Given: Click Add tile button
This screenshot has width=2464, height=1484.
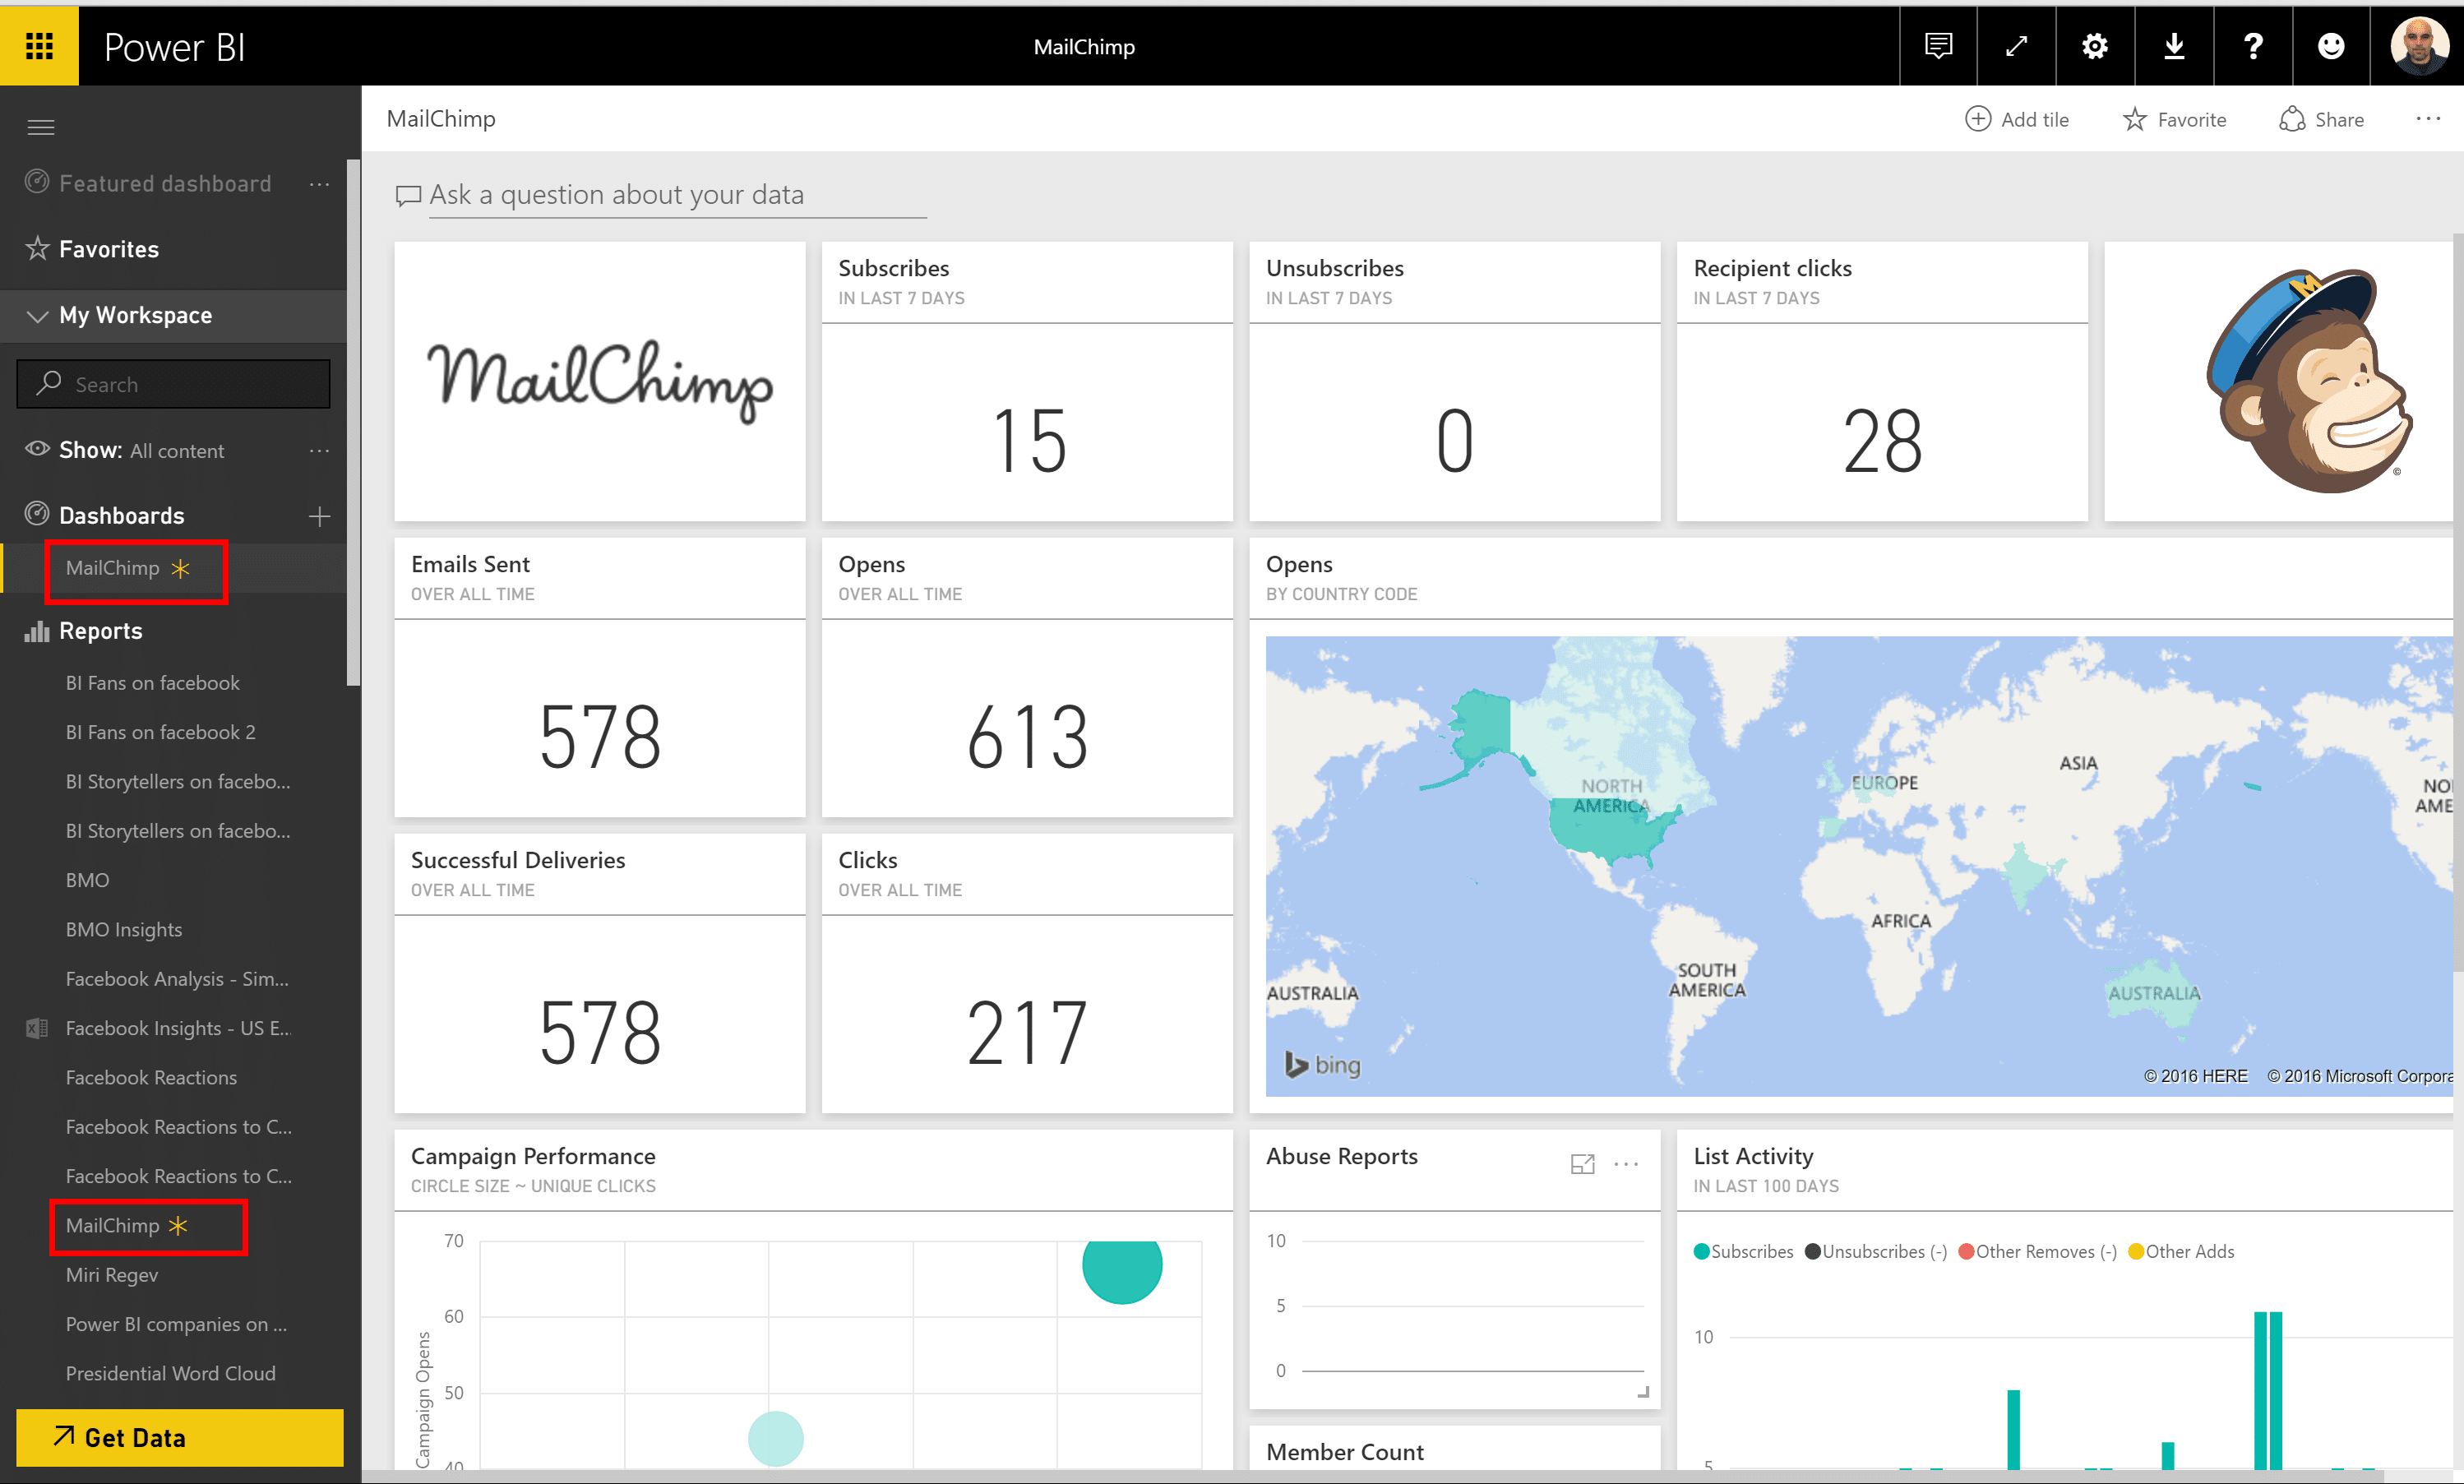Looking at the screenshot, I should [x=2017, y=120].
